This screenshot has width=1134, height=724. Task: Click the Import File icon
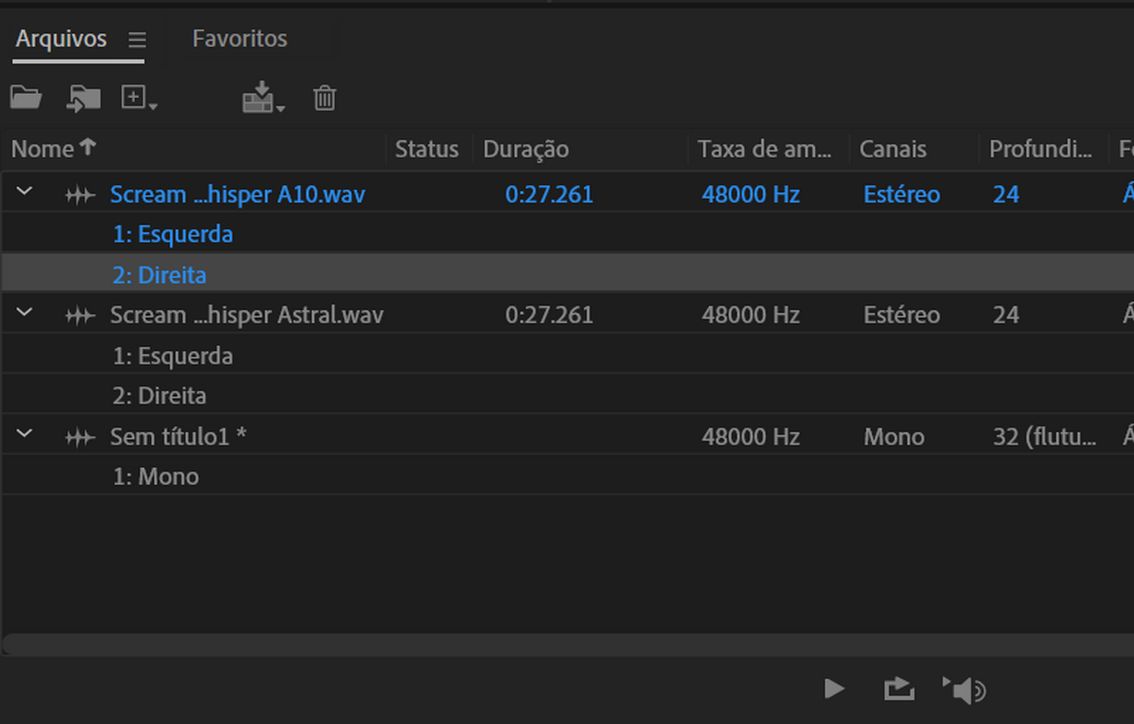point(83,98)
